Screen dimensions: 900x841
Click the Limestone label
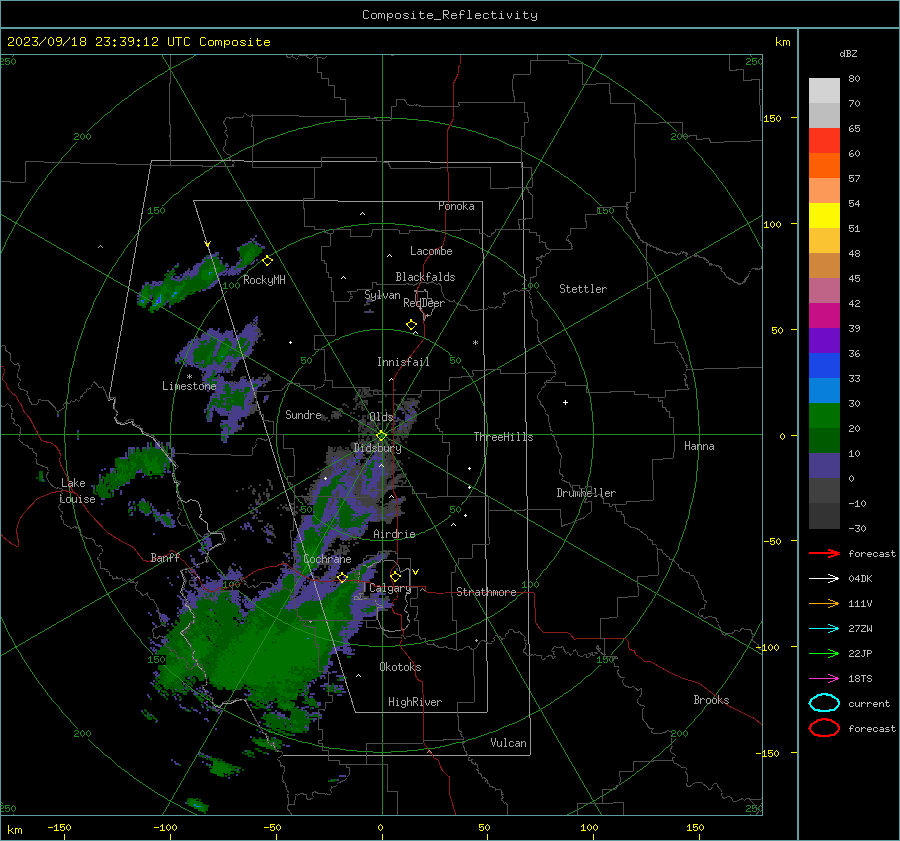pos(189,386)
